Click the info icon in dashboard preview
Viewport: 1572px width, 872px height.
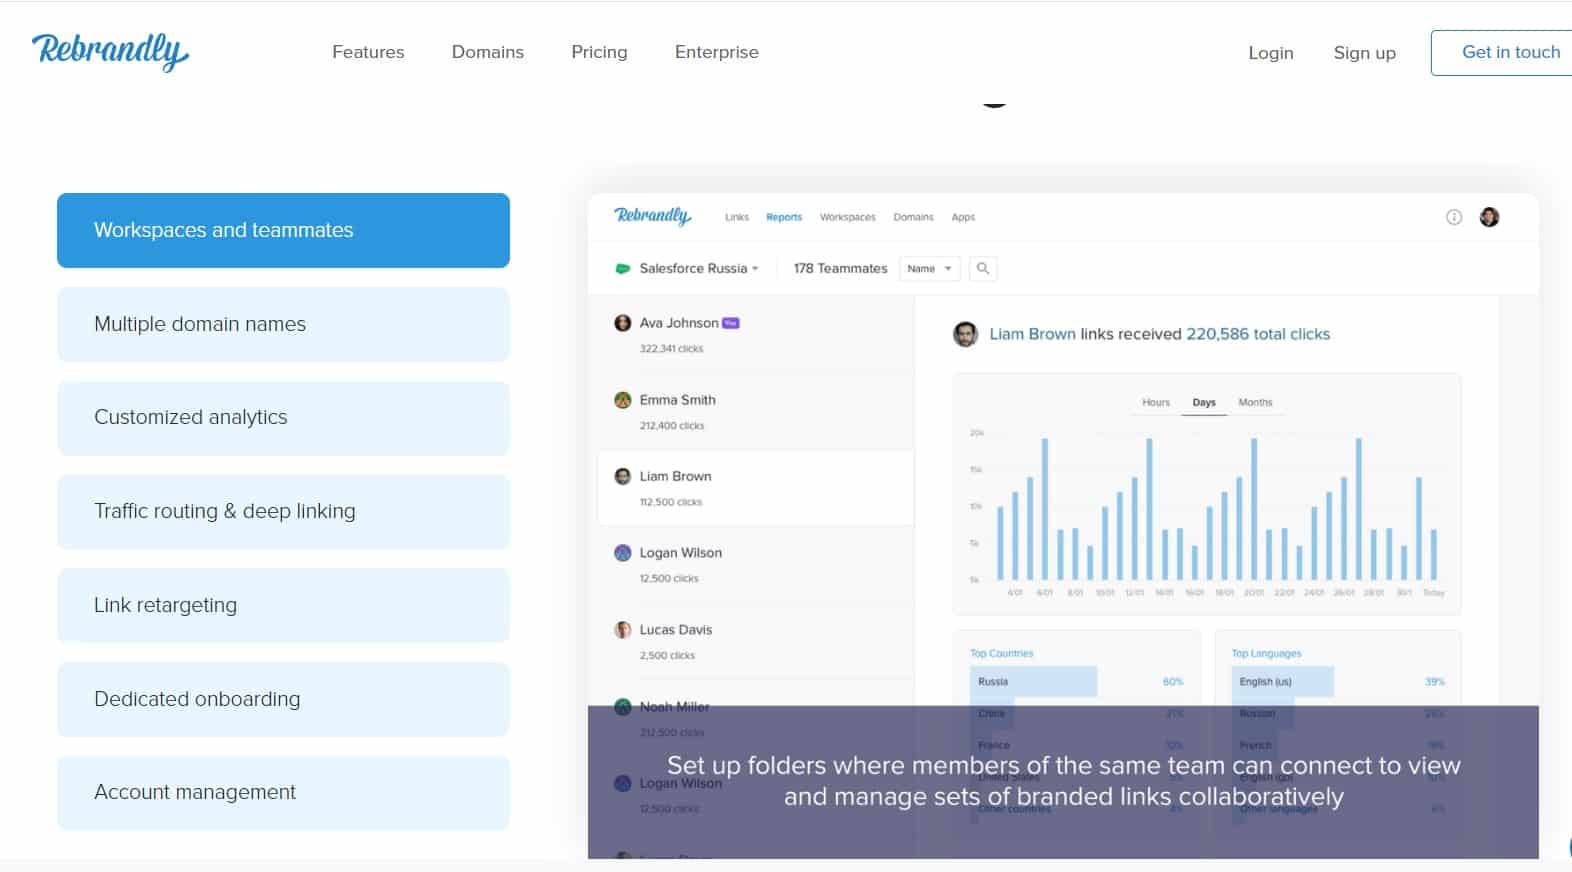pyautogui.click(x=1454, y=217)
